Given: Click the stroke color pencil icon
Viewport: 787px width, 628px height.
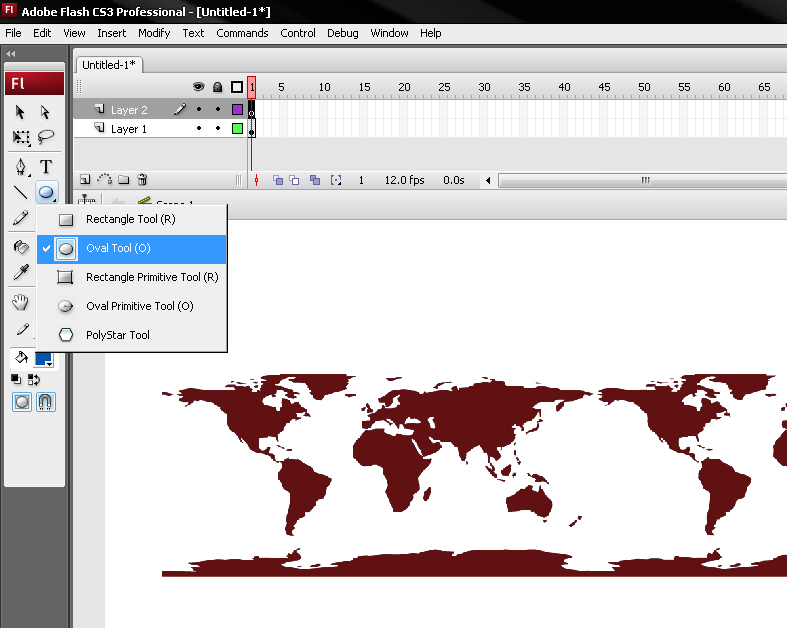Looking at the screenshot, I should click(23, 329).
